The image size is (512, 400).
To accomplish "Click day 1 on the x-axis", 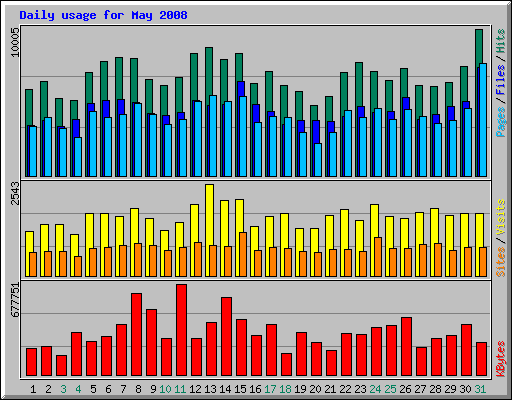I will tap(33, 389).
